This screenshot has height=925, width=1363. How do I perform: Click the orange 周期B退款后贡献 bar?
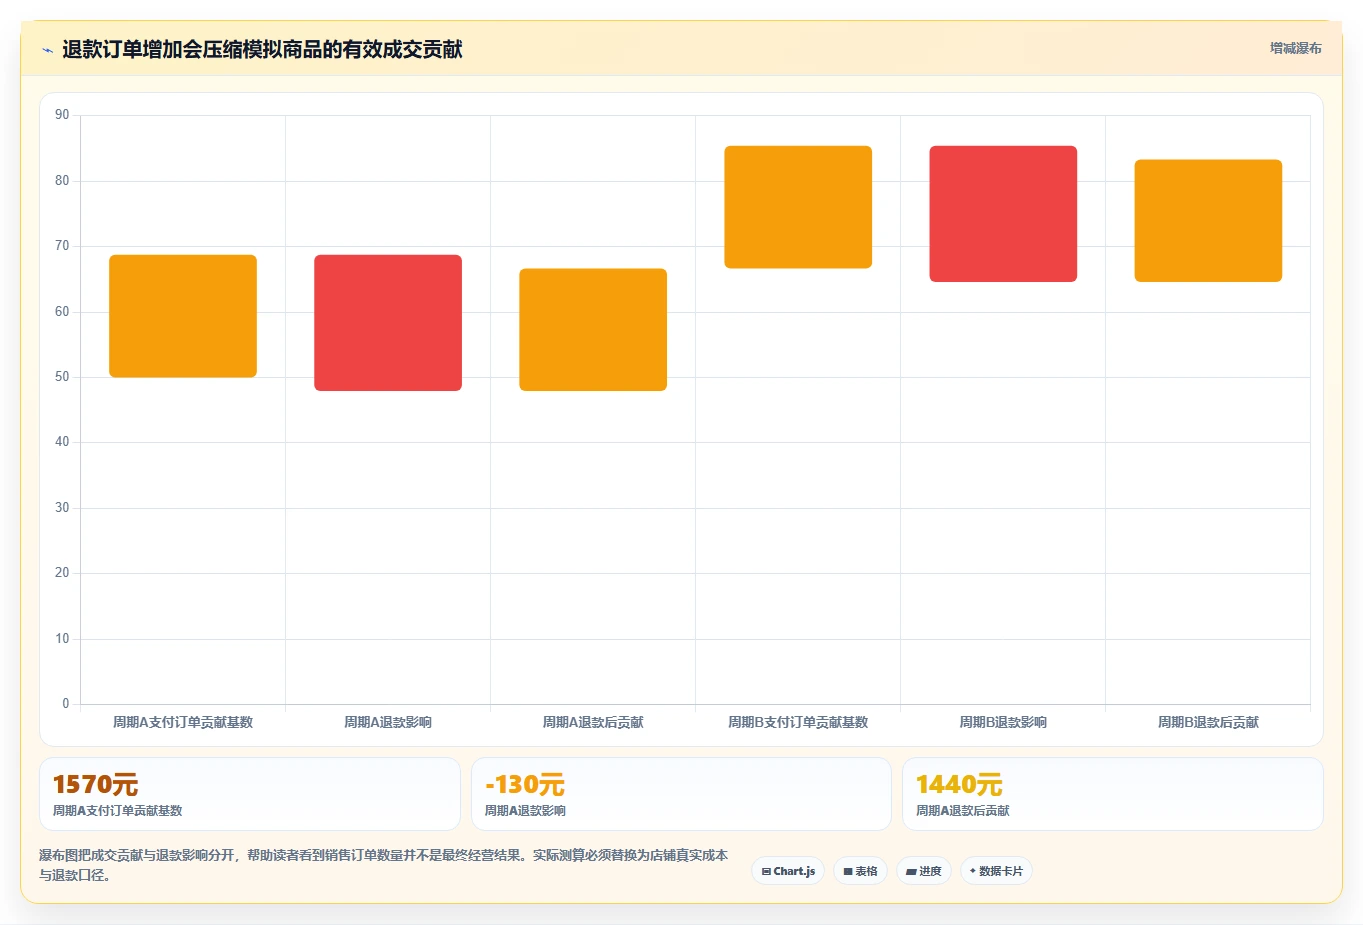click(x=1208, y=221)
